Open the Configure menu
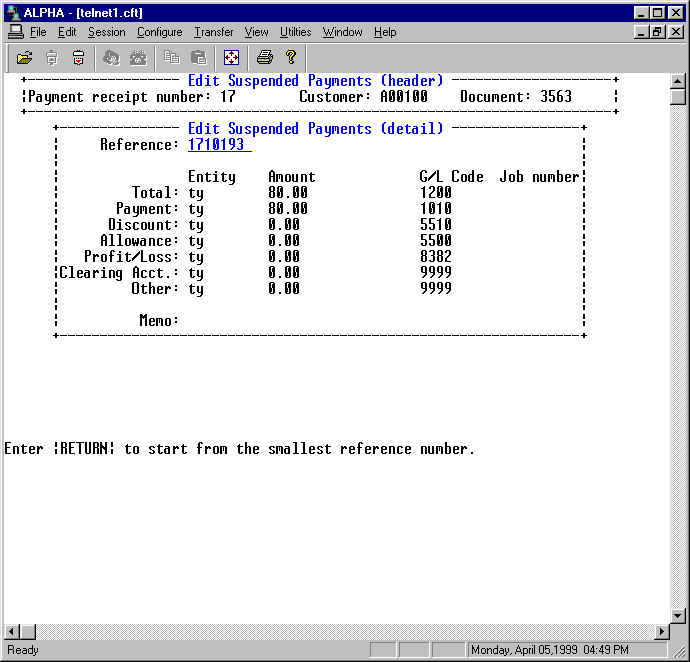 point(159,32)
